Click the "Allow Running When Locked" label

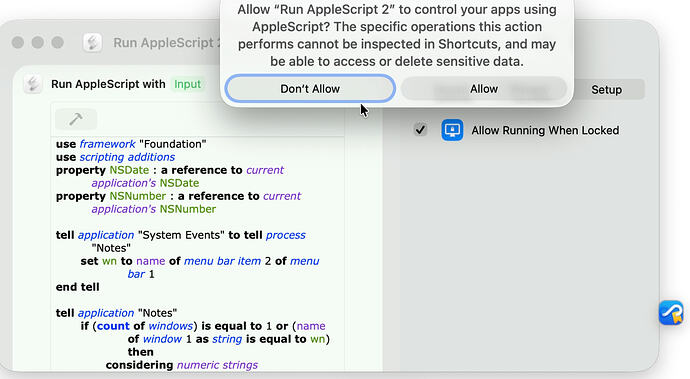click(545, 130)
